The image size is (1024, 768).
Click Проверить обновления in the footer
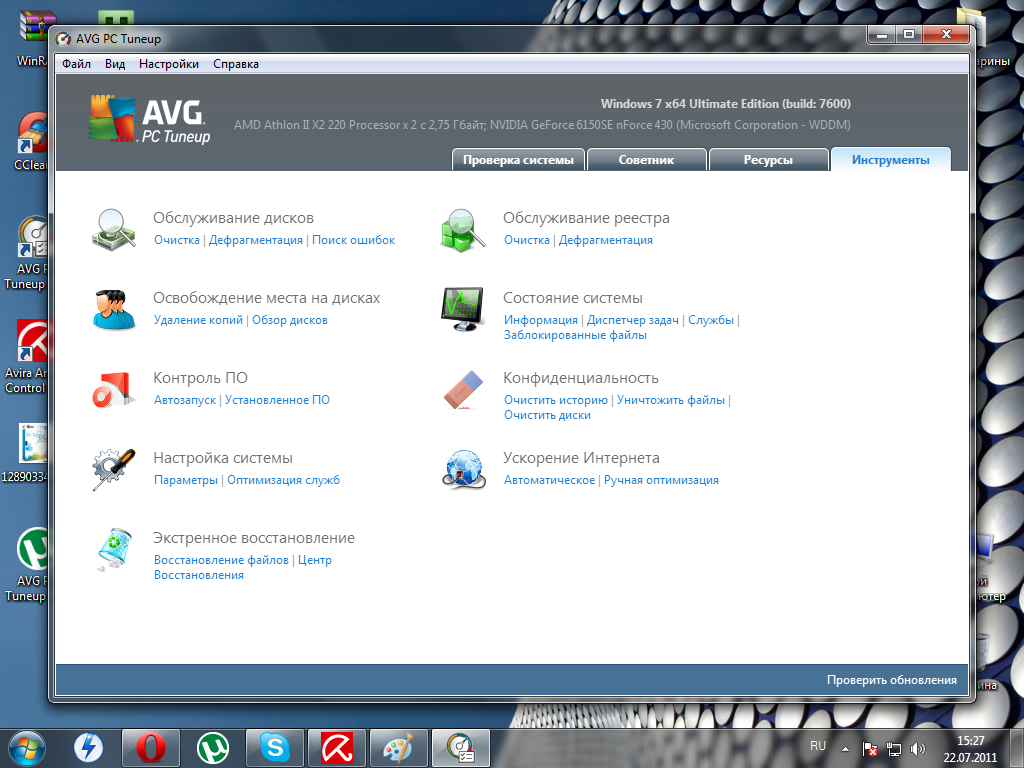click(x=891, y=680)
